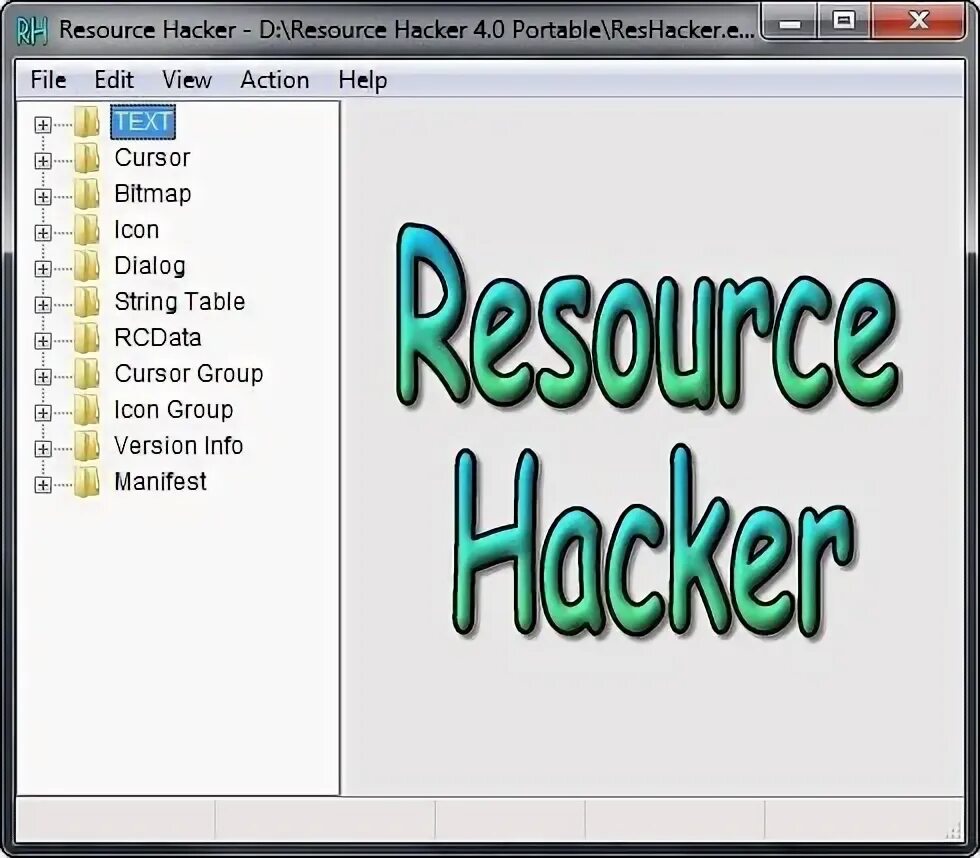
Task: Click the Icon folder icon
Action: pyautogui.click(x=86, y=230)
